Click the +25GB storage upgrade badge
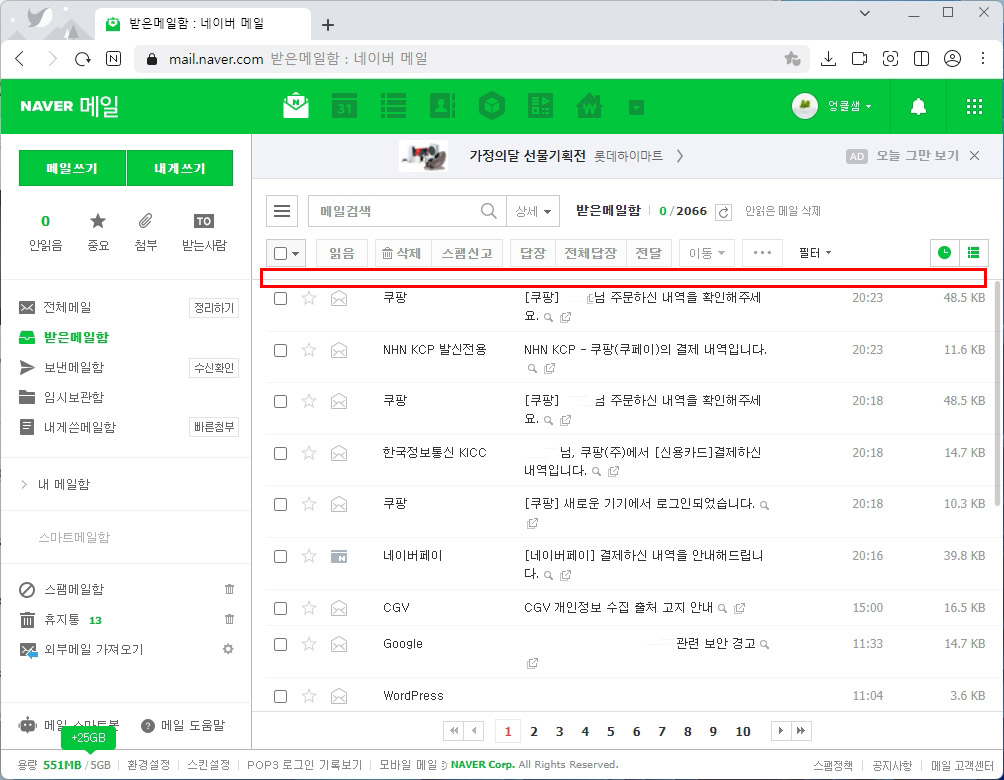The image size is (1004, 780). (x=88, y=737)
